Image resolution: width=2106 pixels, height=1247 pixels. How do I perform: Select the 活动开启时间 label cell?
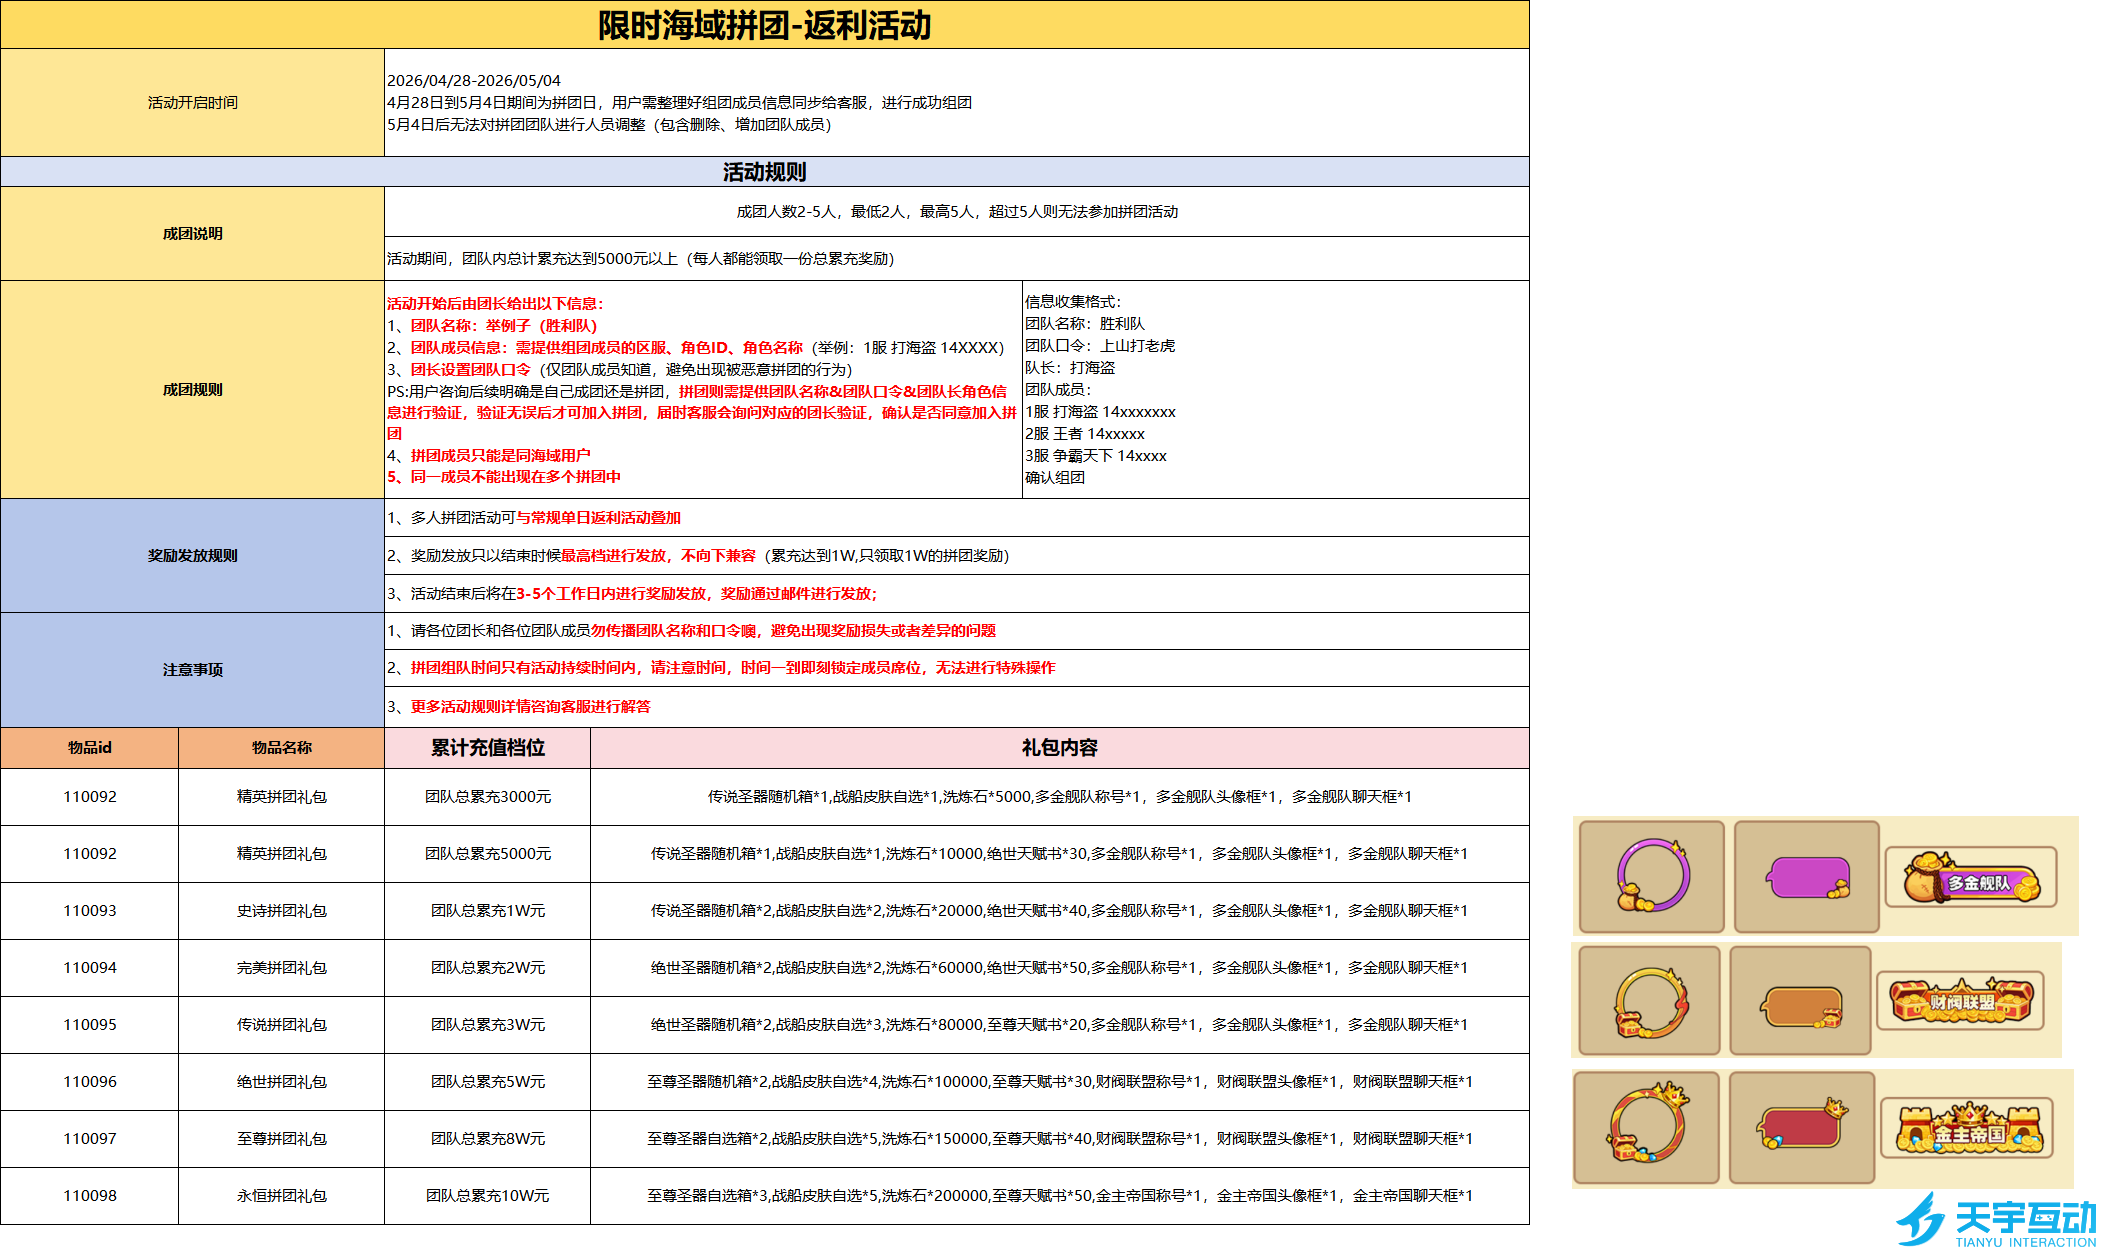coord(192,102)
